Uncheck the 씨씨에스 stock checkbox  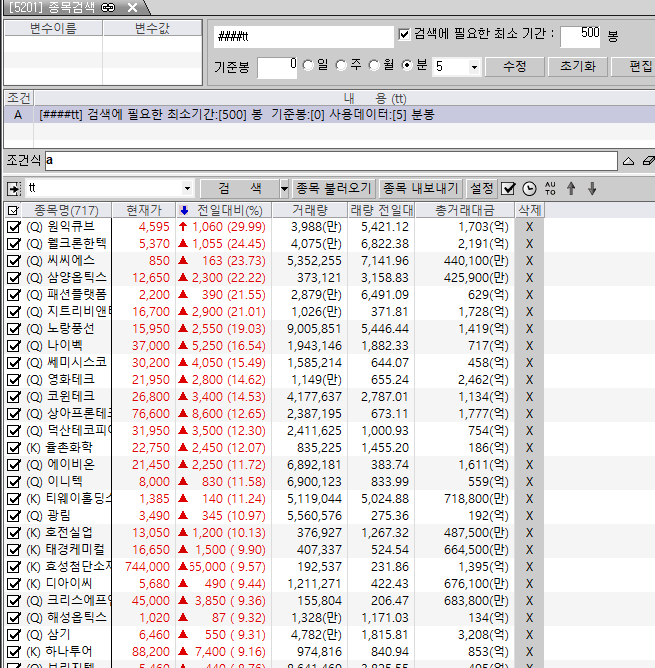pyautogui.click(x=13, y=260)
